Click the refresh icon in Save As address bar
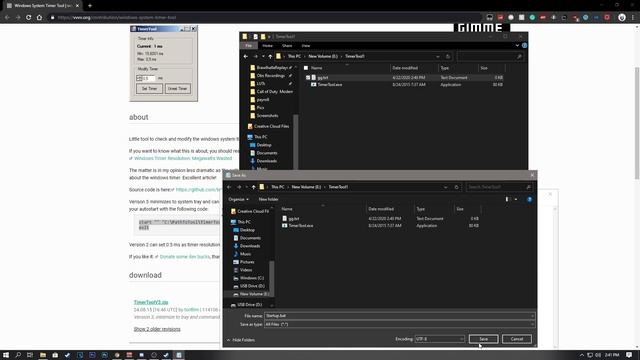The width and height of the screenshot is (640, 360). click(x=456, y=187)
